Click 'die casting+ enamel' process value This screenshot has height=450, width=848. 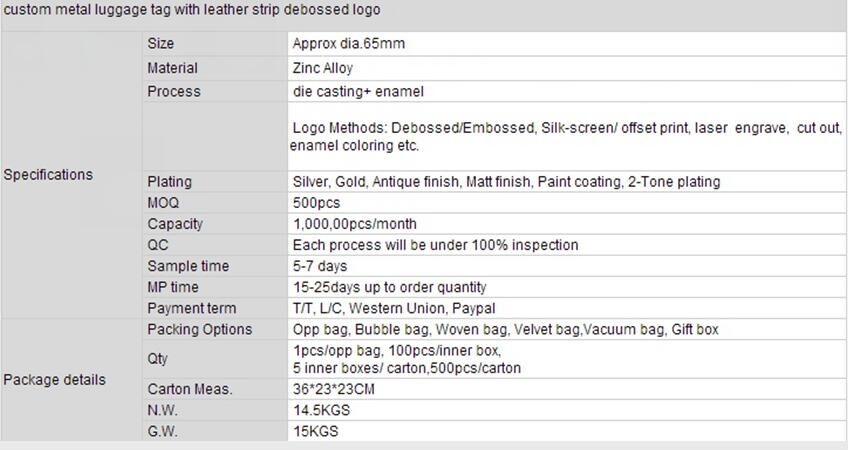[358, 91]
